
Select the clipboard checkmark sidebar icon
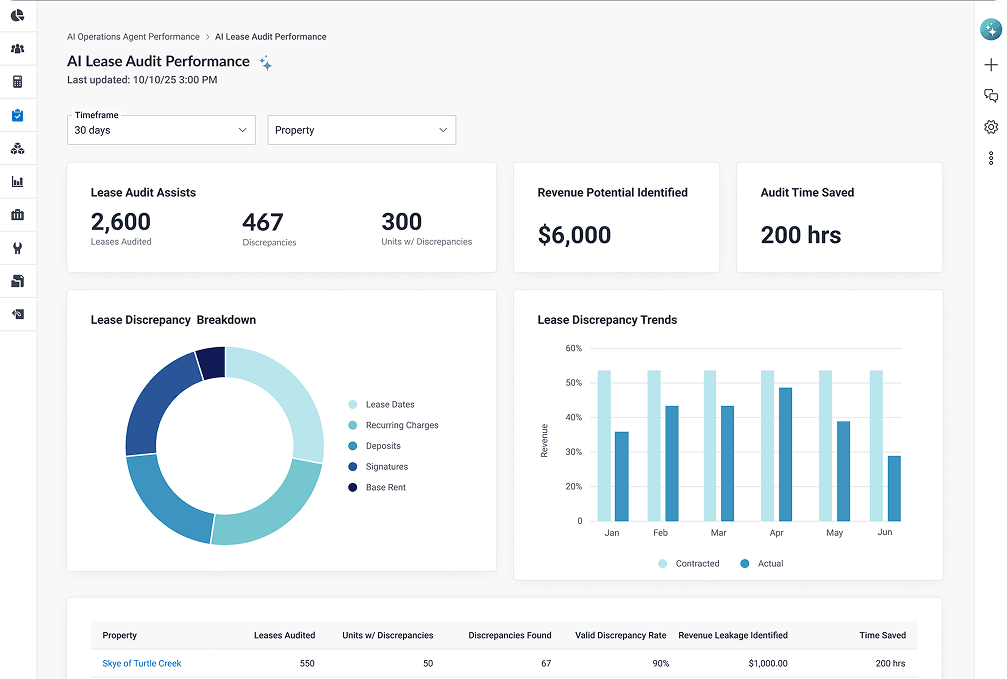17,115
